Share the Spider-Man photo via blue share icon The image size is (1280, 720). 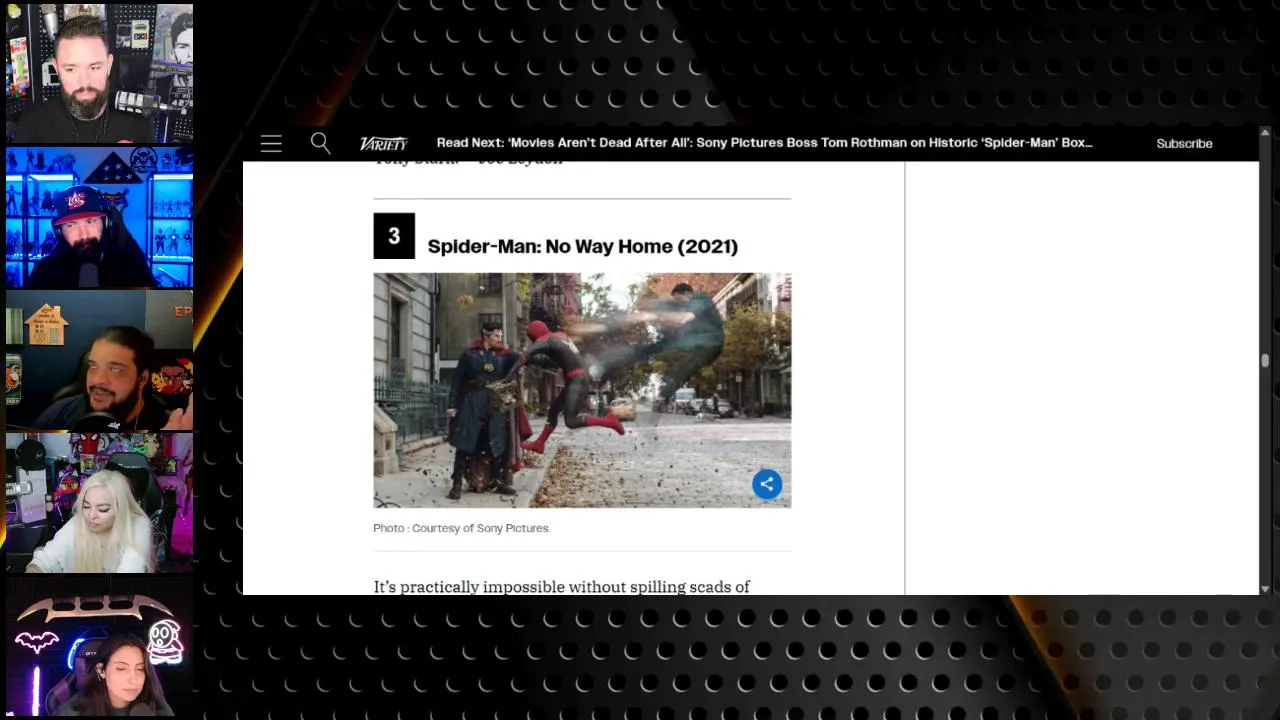coord(767,484)
